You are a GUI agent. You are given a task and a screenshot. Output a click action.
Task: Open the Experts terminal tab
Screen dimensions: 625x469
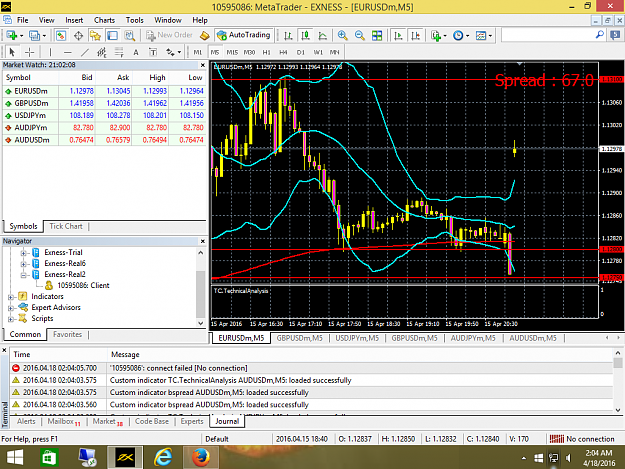[x=192, y=422]
